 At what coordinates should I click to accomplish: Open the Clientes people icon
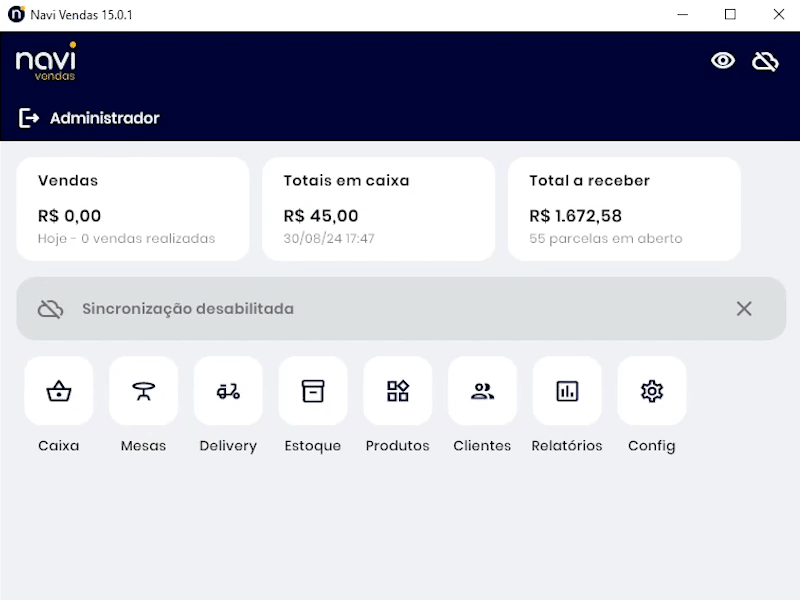[x=482, y=391]
